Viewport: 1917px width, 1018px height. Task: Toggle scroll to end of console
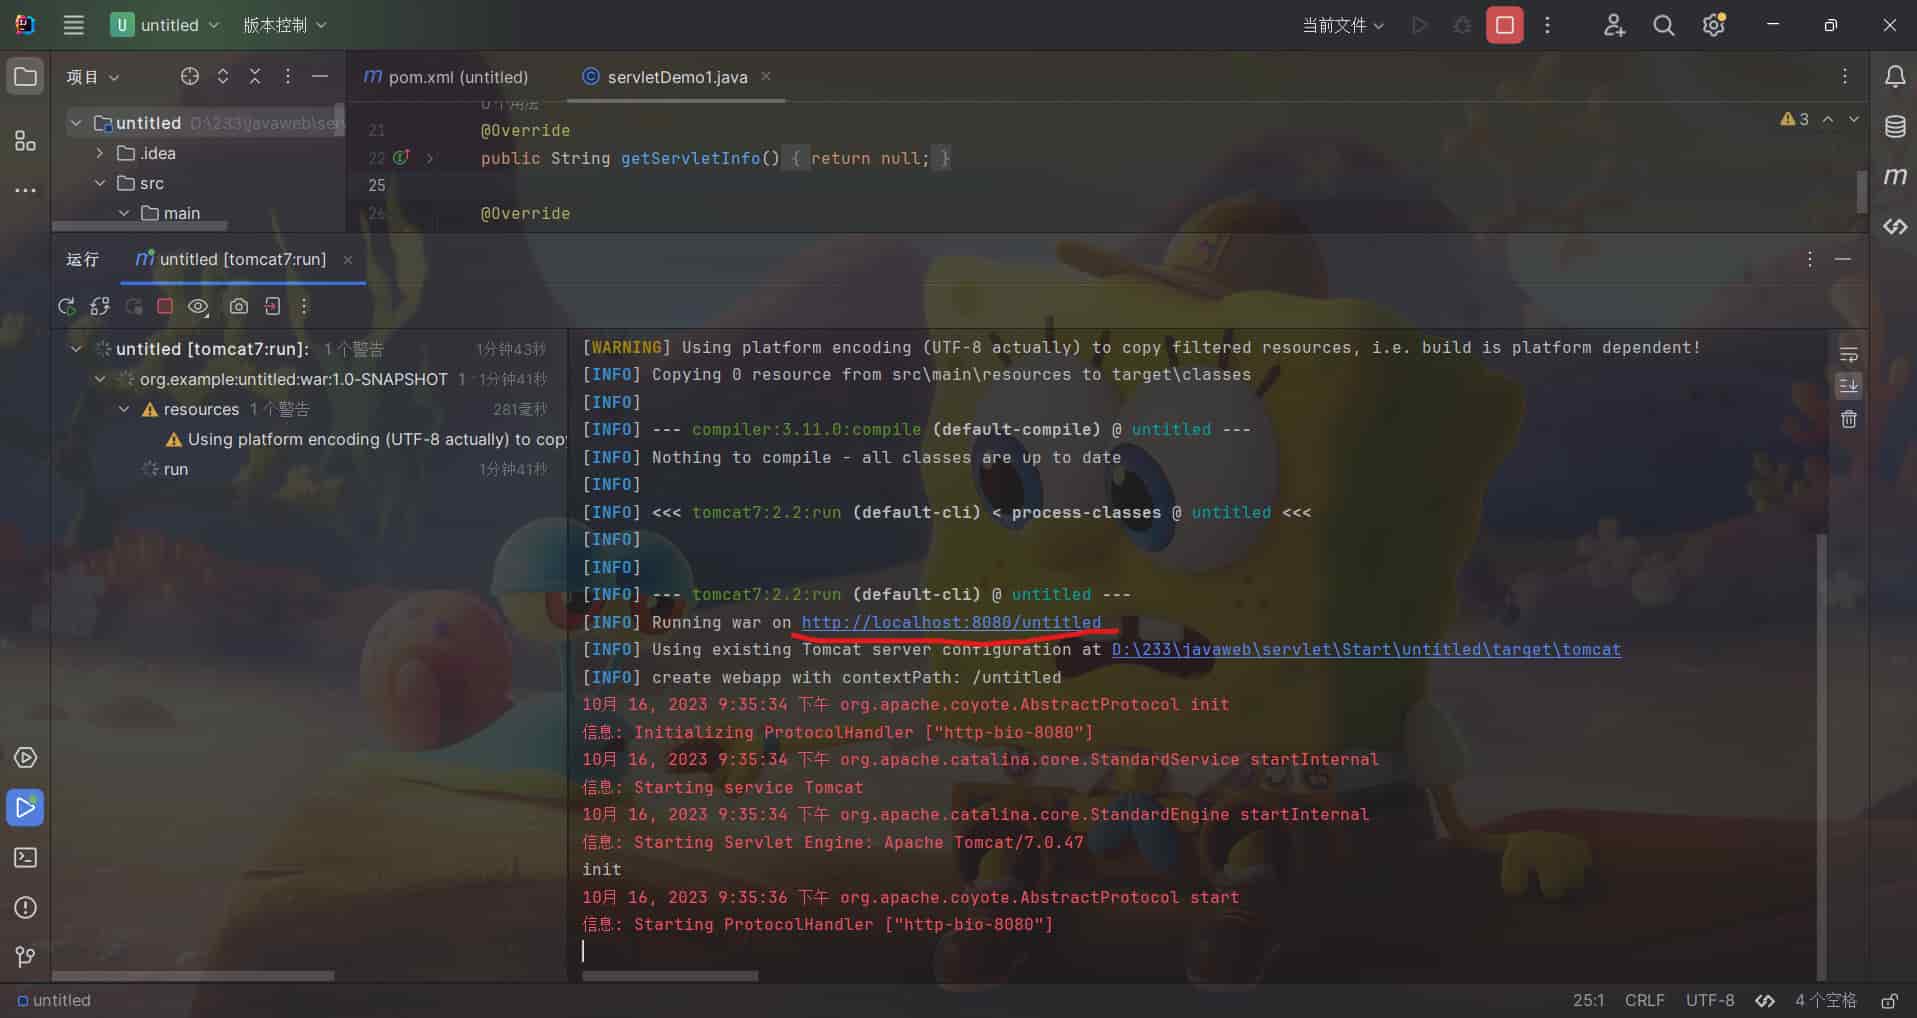(1848, 386)
